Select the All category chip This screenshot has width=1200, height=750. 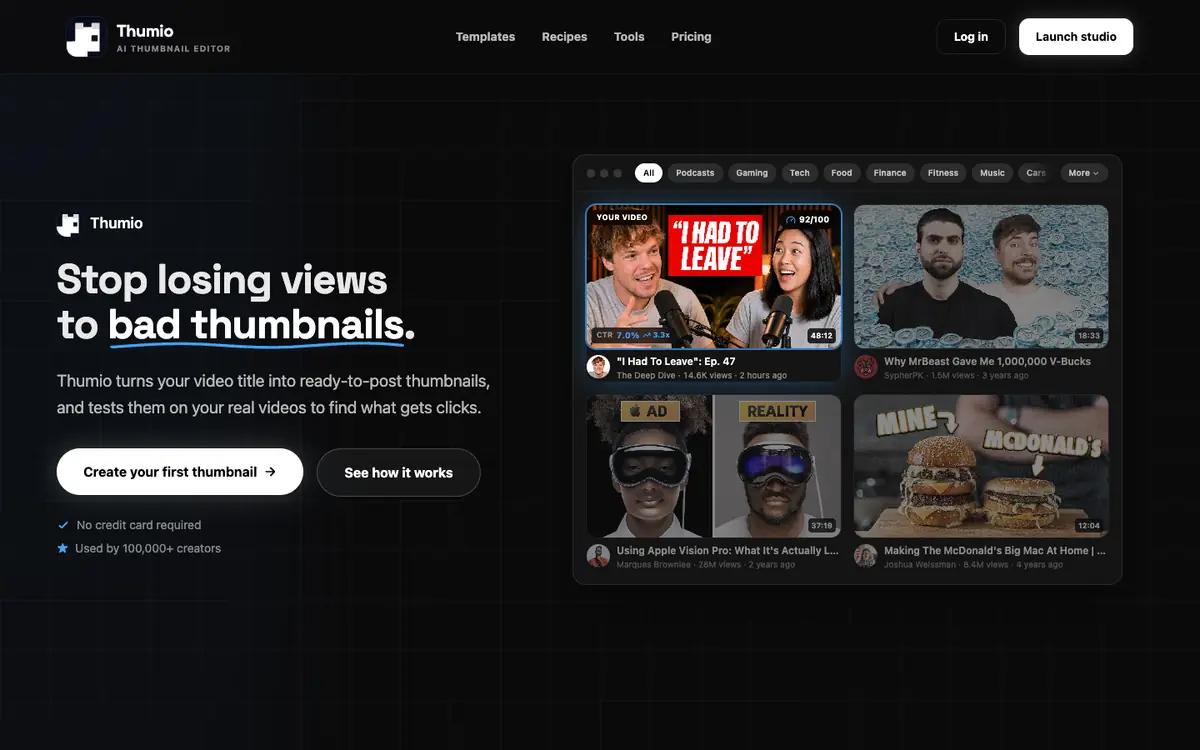[649, 173]
